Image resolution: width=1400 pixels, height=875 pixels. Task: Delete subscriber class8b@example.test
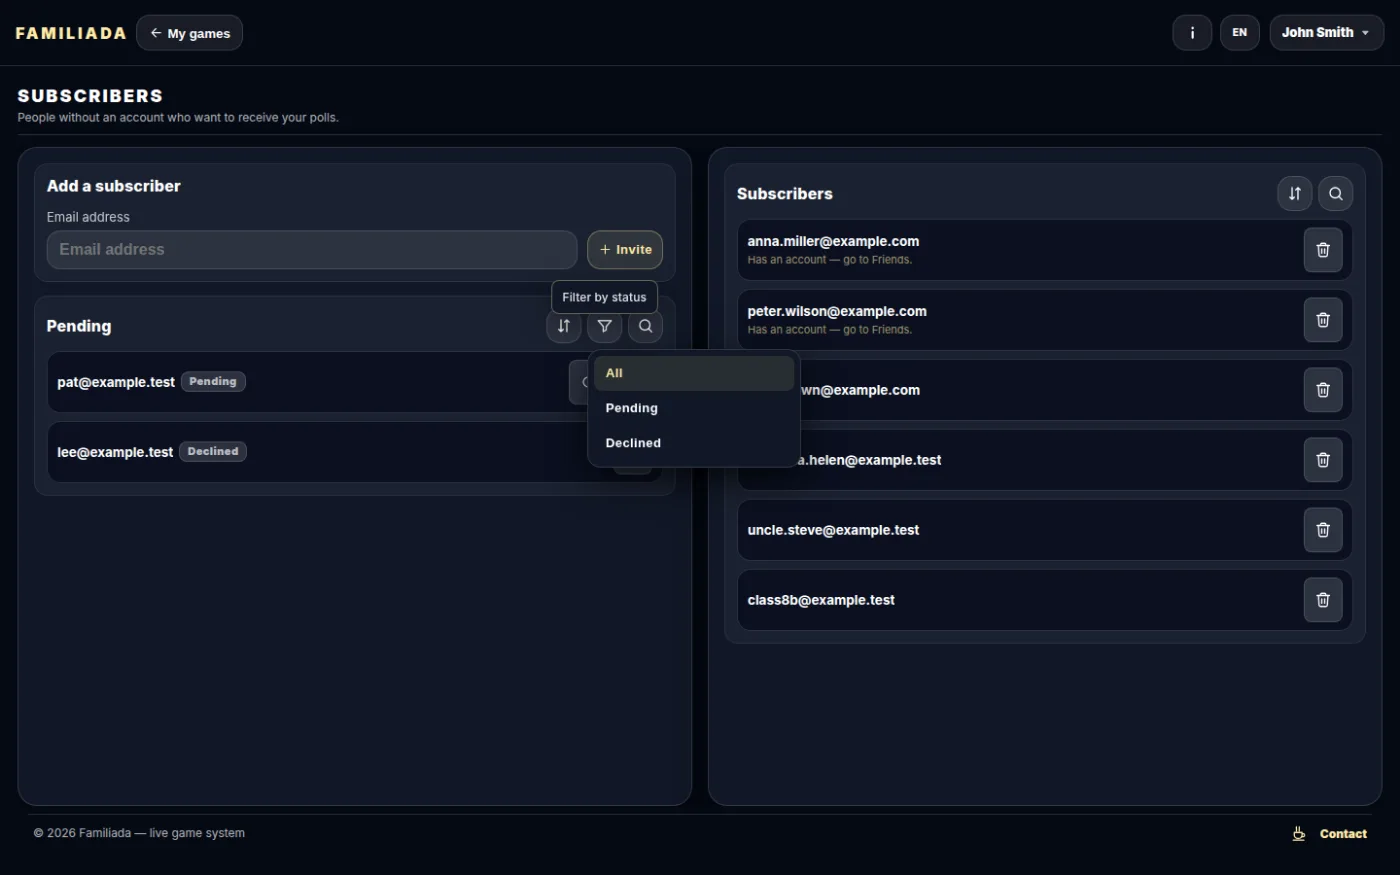point(1323,600)
